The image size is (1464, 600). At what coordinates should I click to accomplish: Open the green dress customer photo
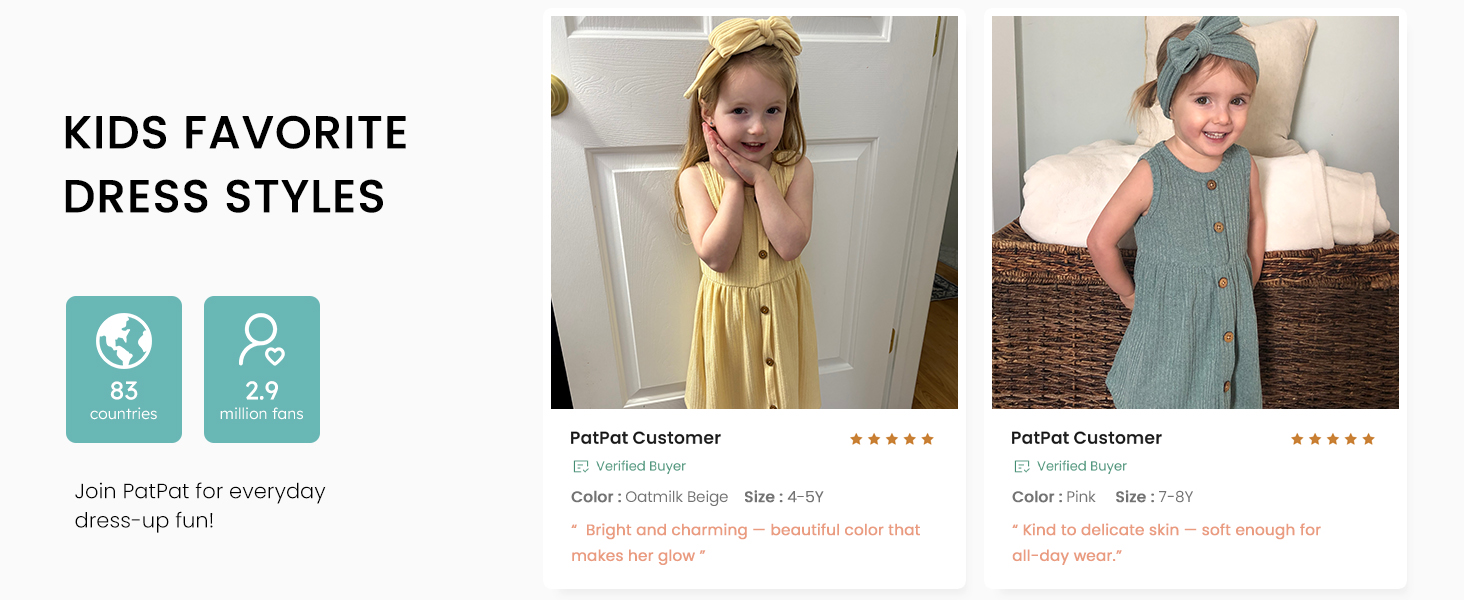[1195, 212]
